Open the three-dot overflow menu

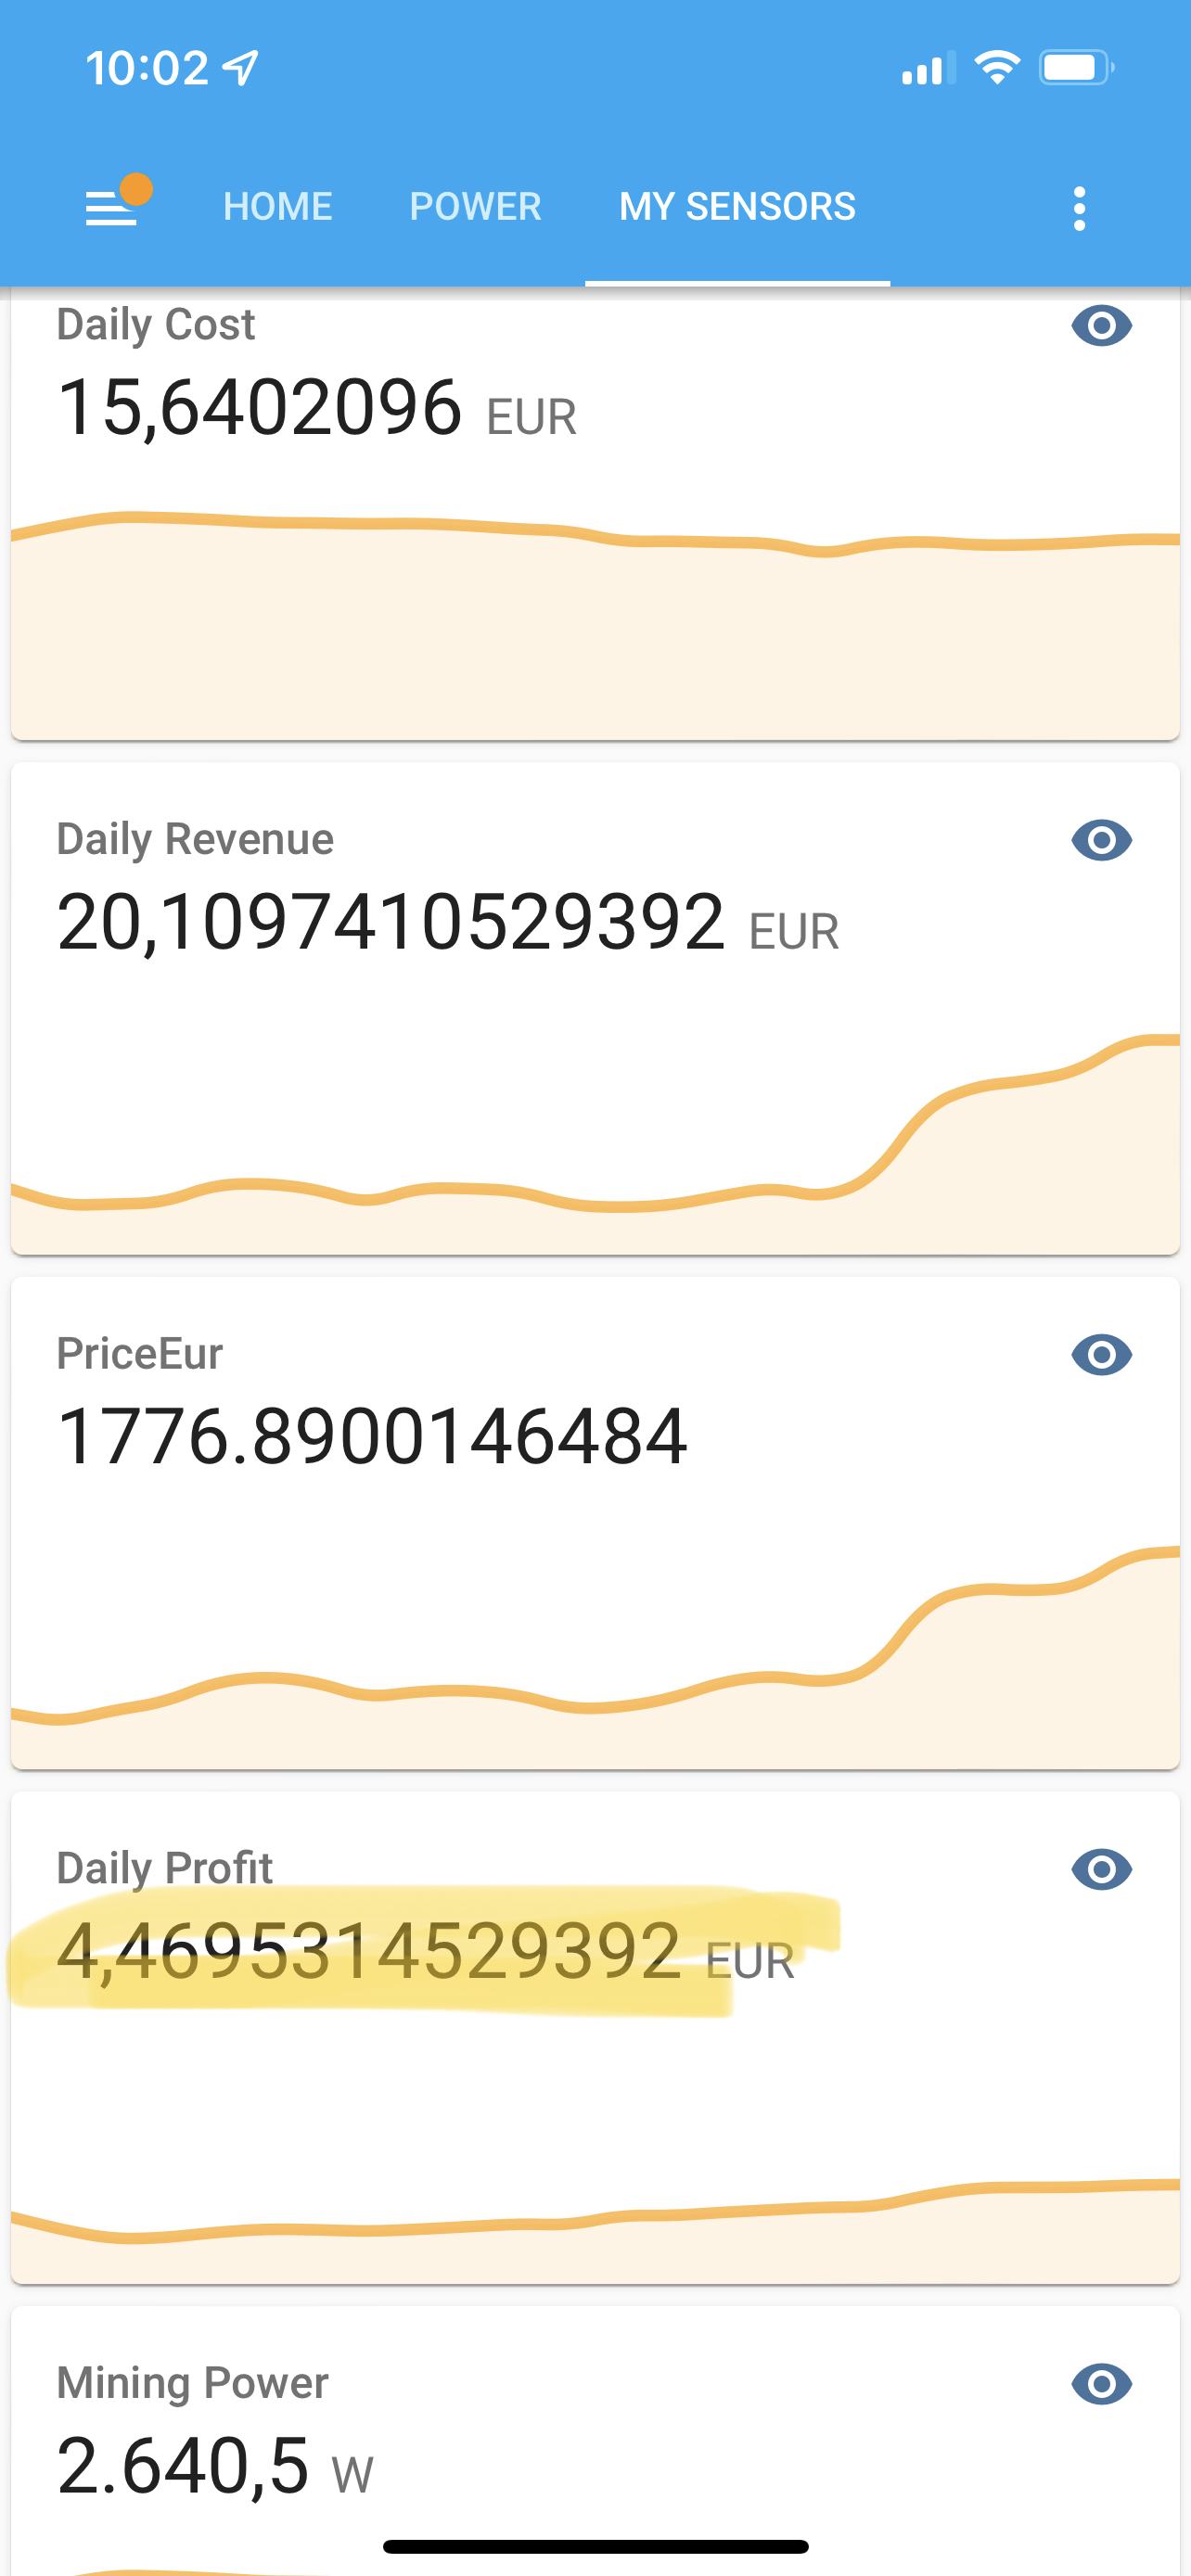(x=1078, y=208)
